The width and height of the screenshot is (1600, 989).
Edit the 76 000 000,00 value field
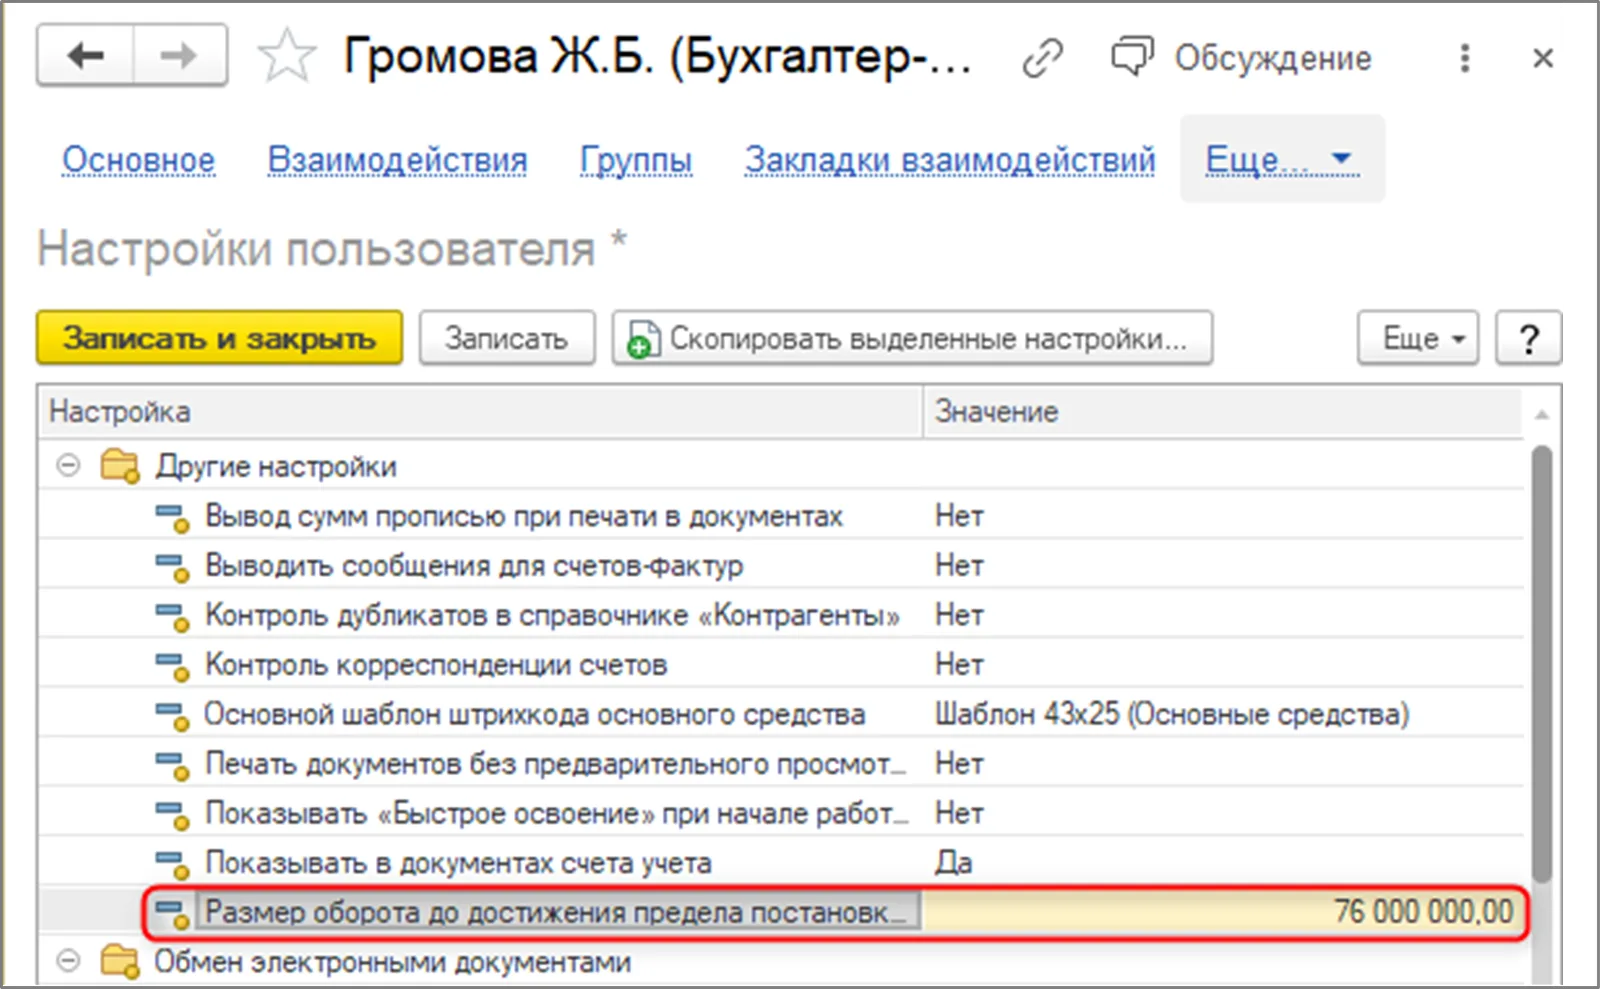click(1222, 912)
